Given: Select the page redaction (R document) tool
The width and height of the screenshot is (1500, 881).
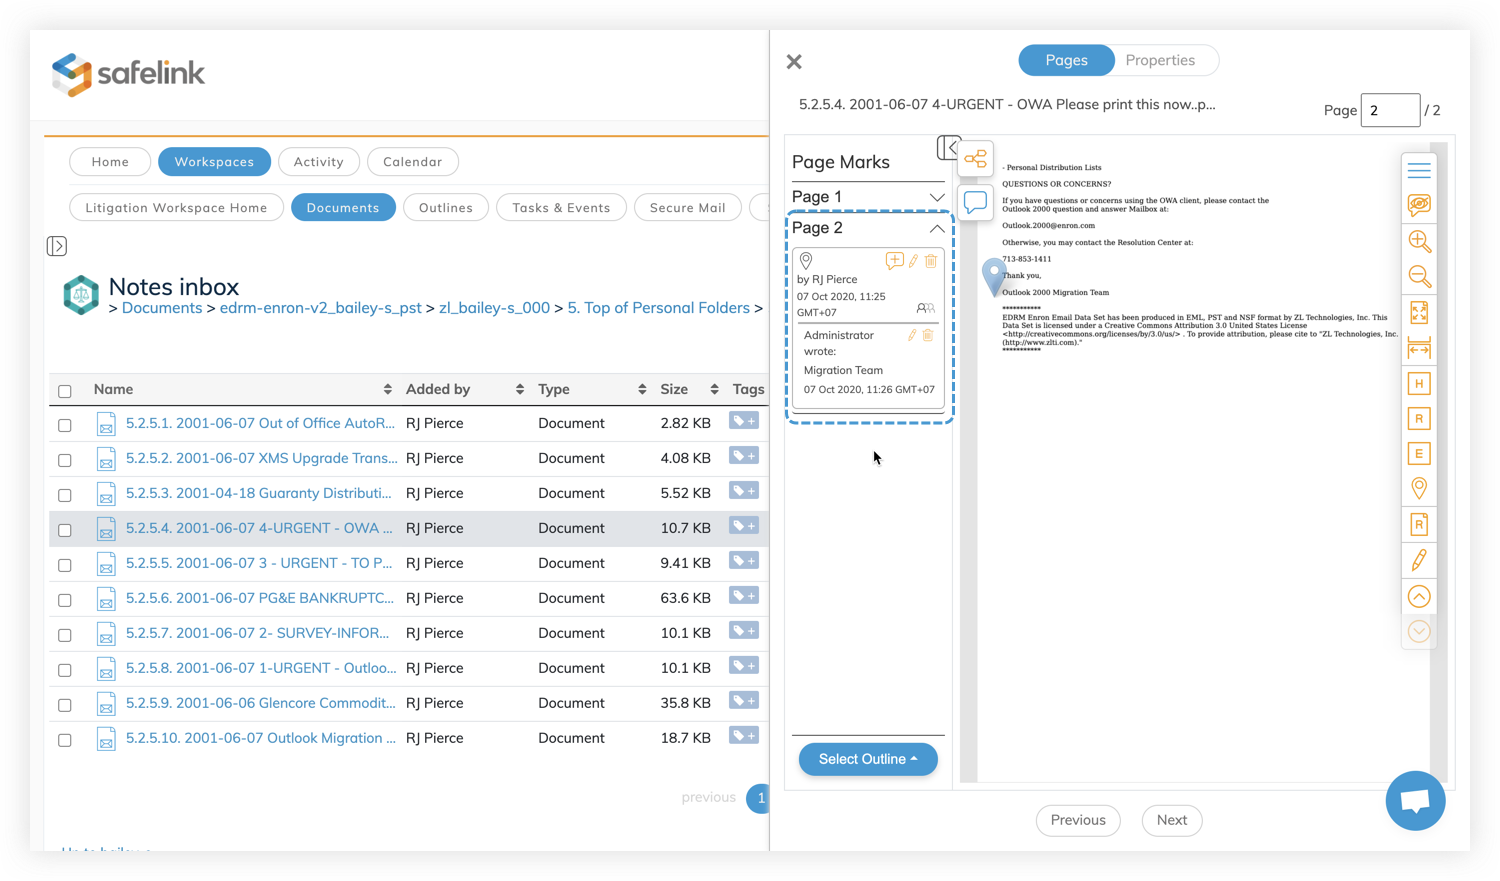Looking at the screenshot, I should [x=1419, y=524].
